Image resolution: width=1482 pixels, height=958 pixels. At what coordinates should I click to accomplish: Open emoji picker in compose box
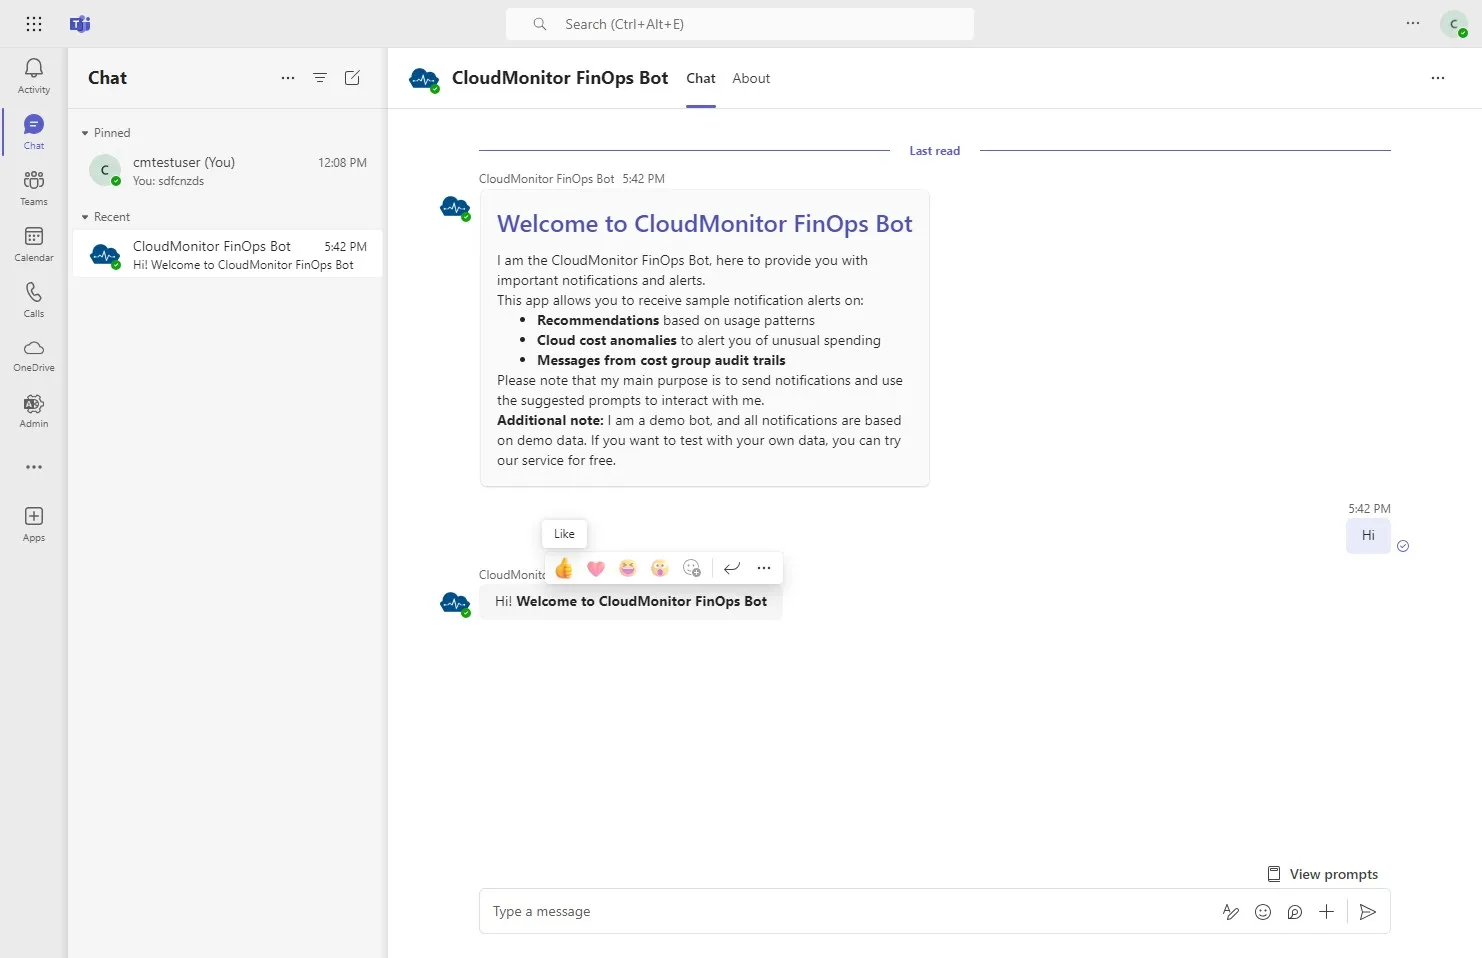pos(1263,912)
